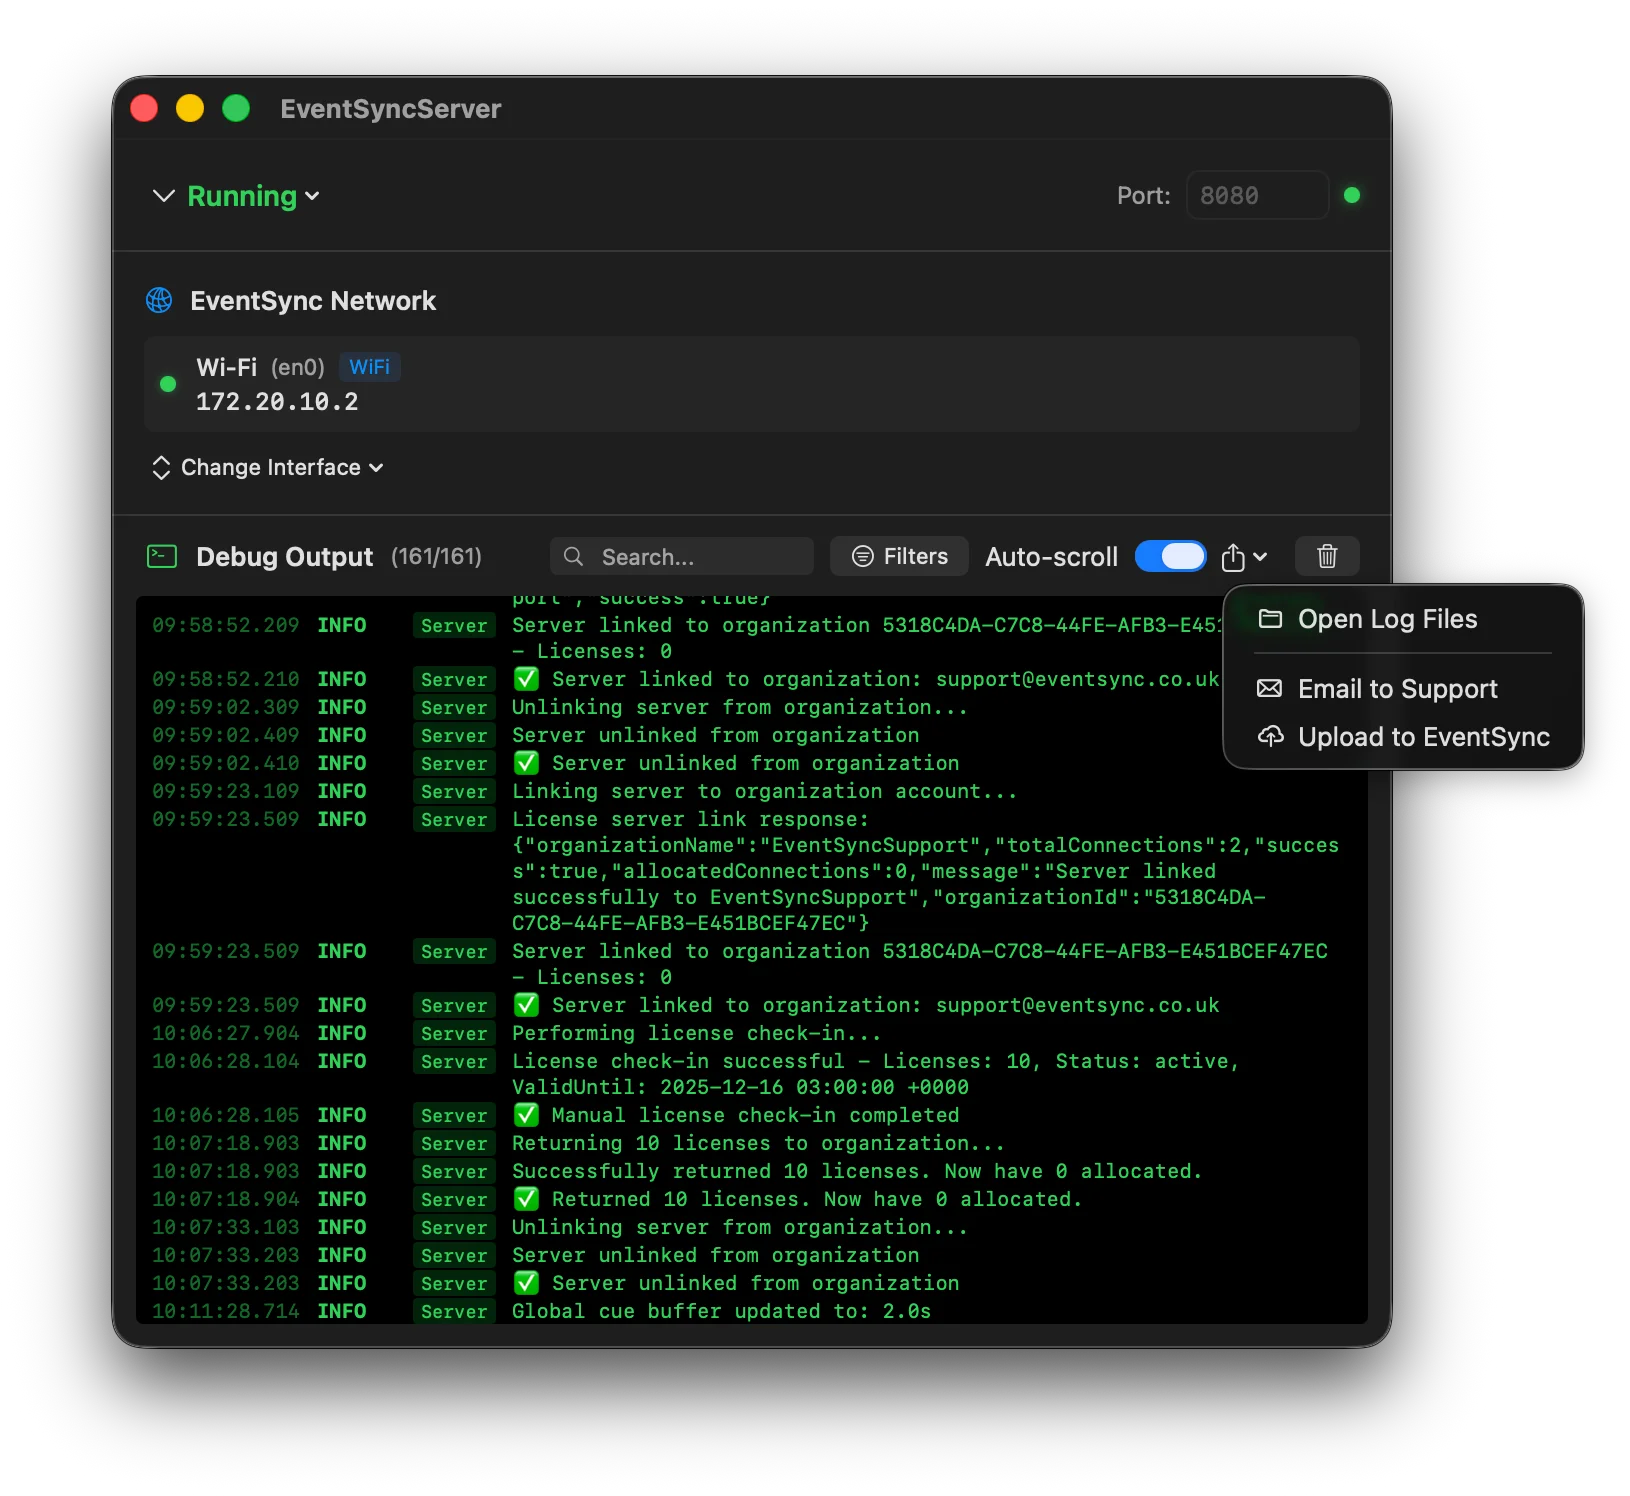Click the Wi-Fi connection status dot

point(168,384)
